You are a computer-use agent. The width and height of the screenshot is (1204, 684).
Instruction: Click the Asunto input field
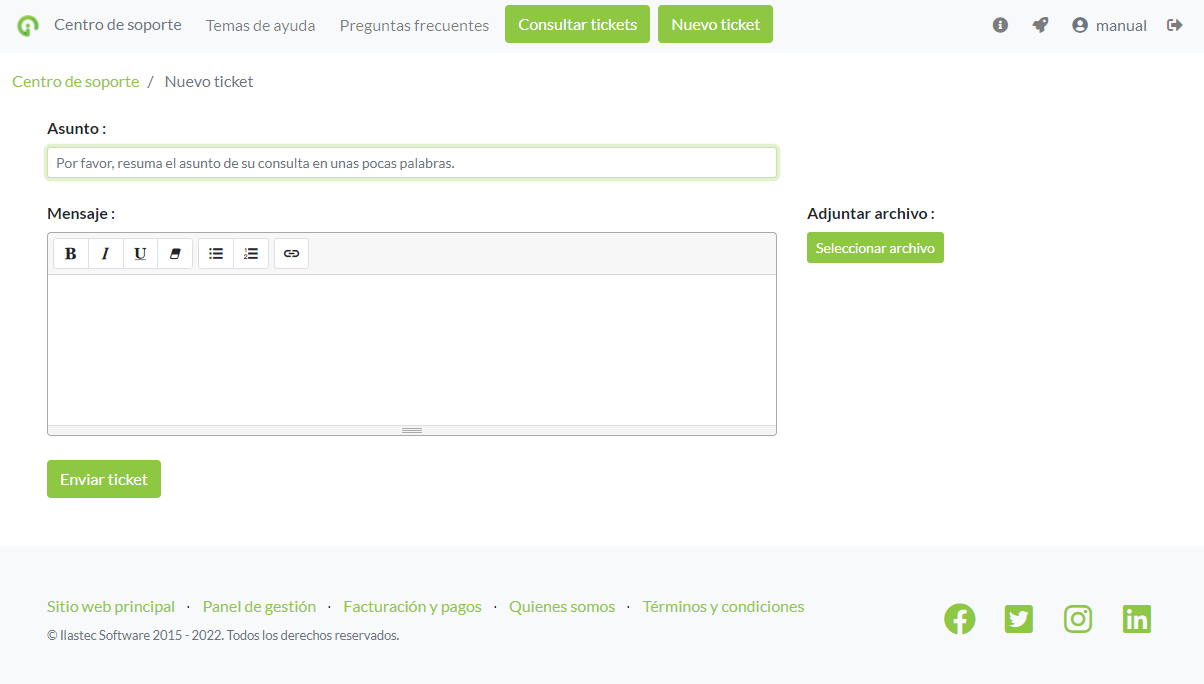(x=411, y=162)
